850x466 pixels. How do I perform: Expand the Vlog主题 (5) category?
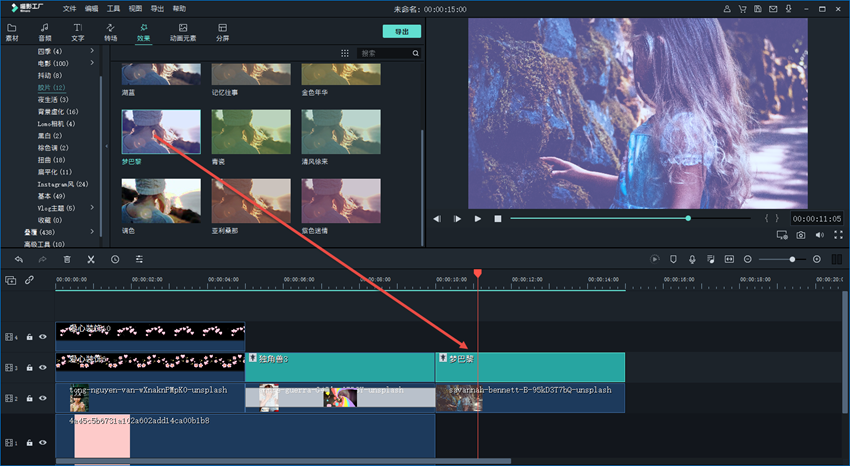click(x=93, y=208)
